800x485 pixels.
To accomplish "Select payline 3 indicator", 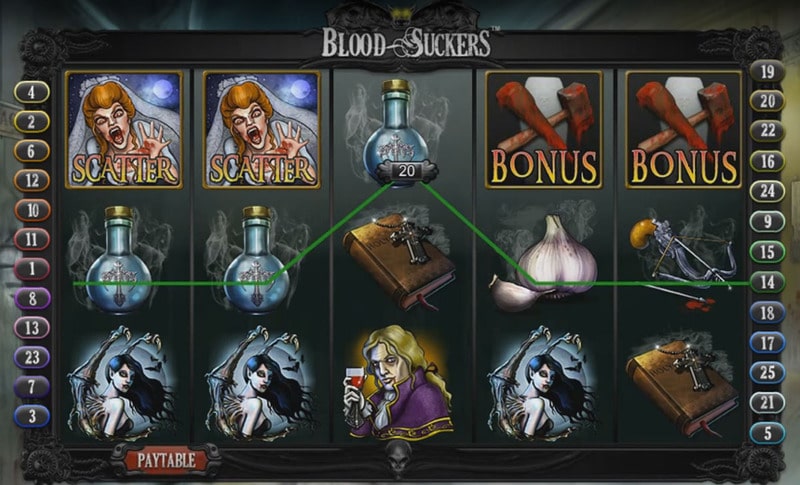I will point(32,416).
